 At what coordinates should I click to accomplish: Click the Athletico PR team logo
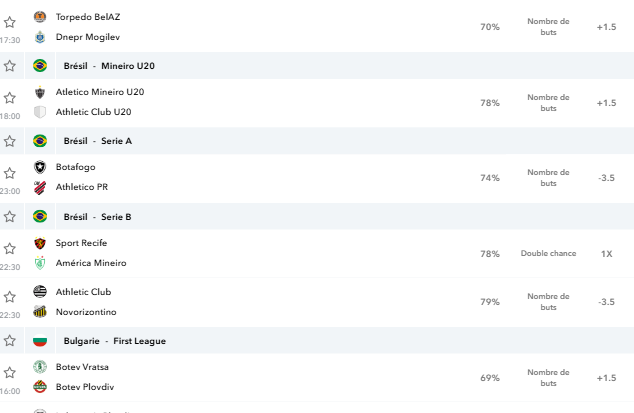40,187
